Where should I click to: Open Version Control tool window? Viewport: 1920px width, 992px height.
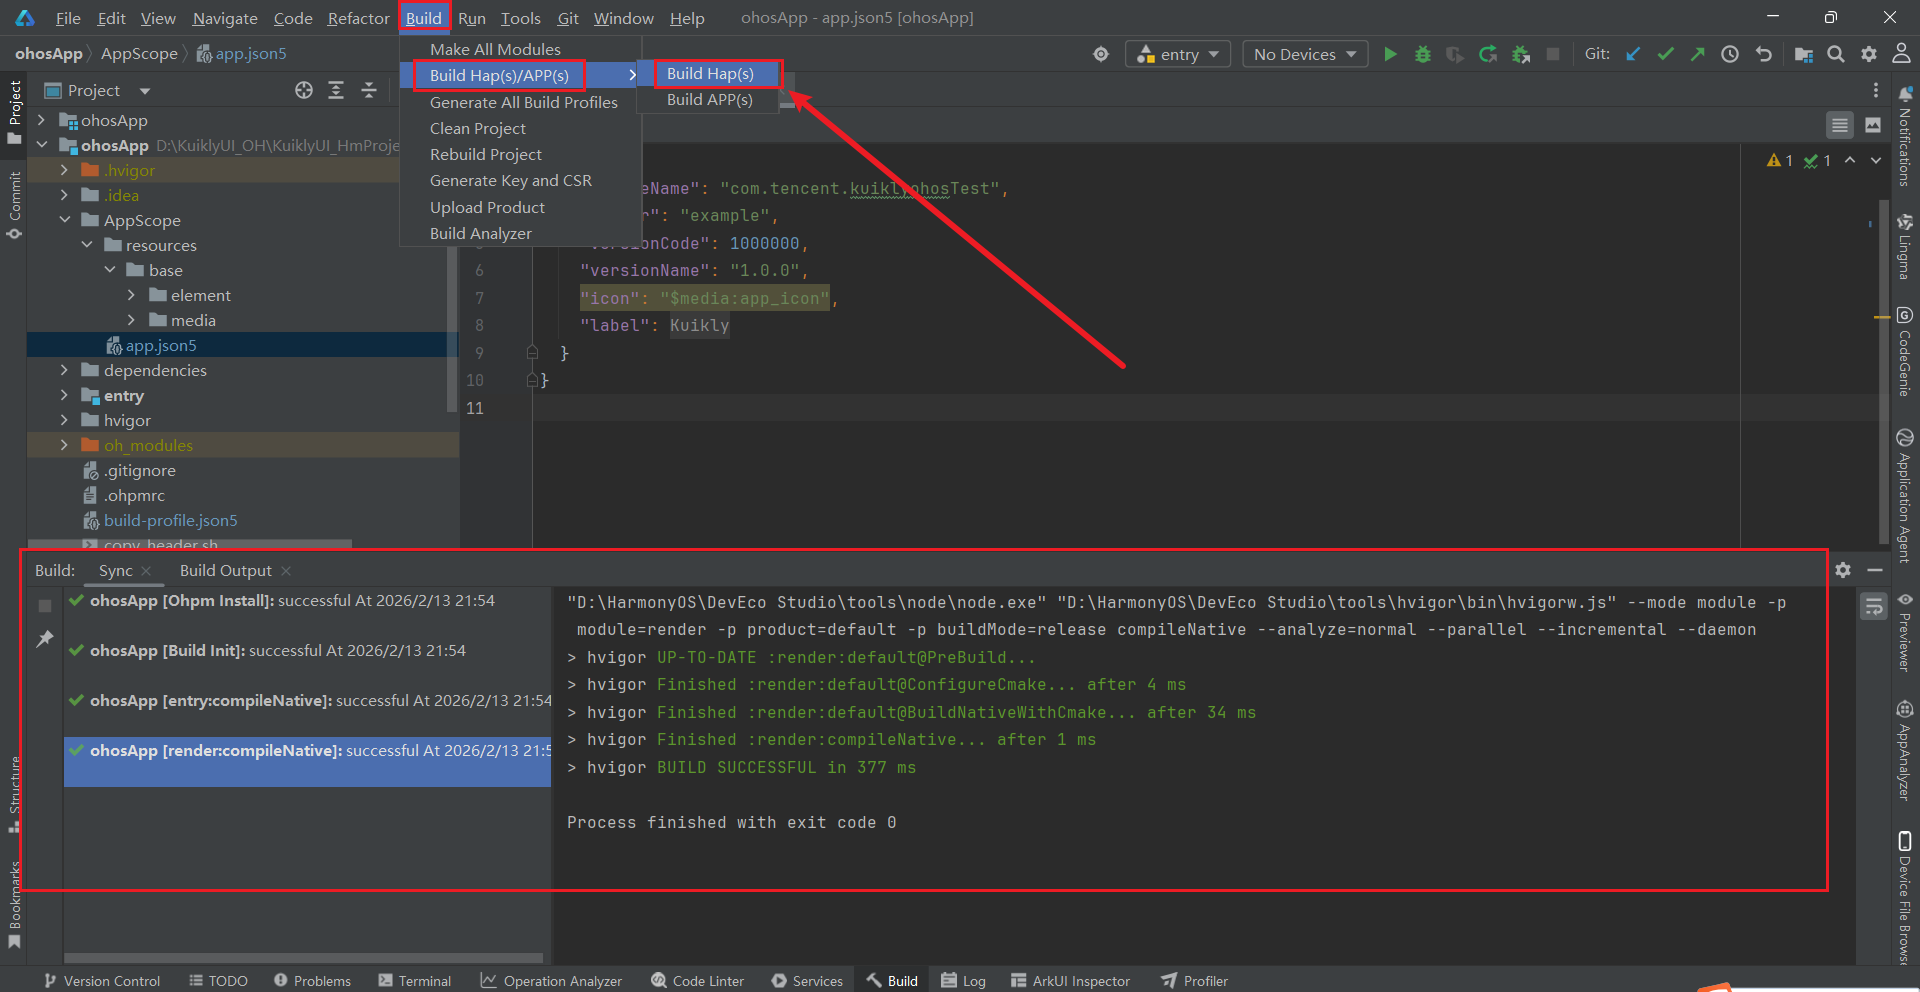[x=101, y=980]
